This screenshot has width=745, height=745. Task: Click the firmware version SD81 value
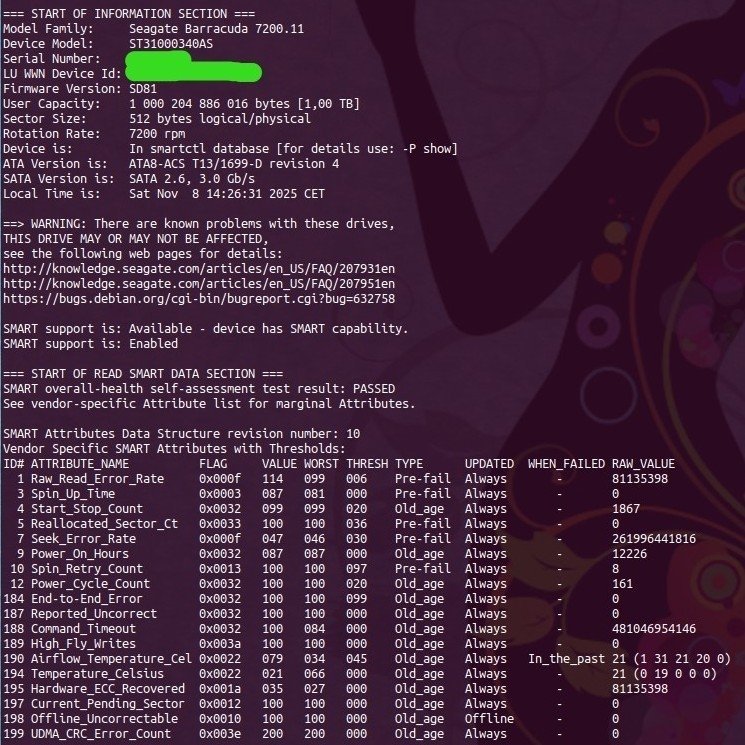(x=143, y=89)
